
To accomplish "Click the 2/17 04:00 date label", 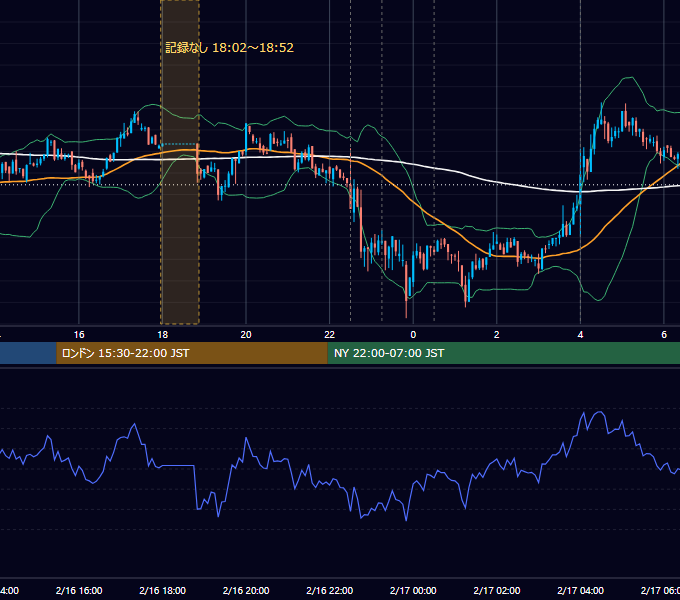I will tap(580, 590).
